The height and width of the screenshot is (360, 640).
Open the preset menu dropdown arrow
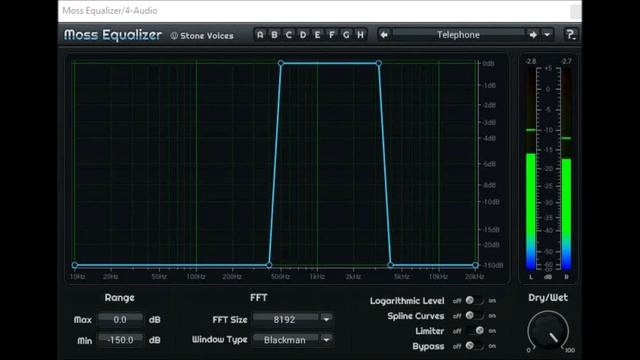coord(547,35)
